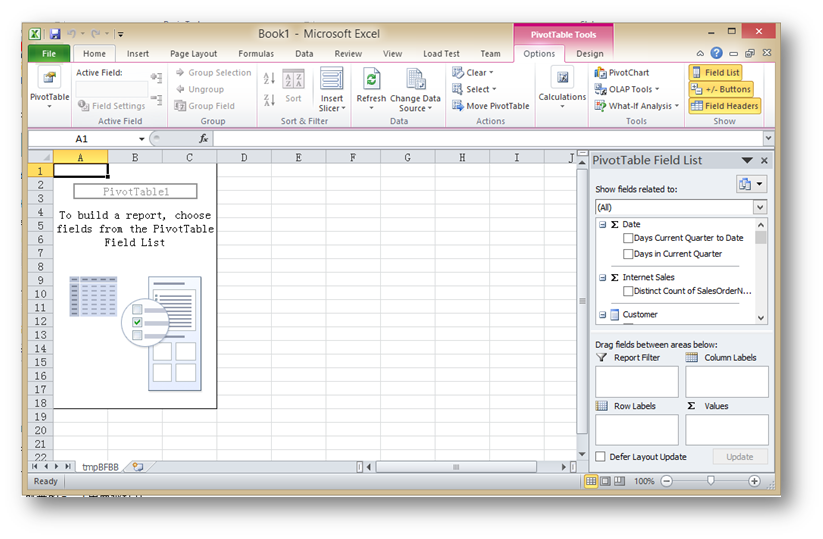Save the workbook from Quick Access Toolbar
Viewport: 823px width, 539px height.
(55, 34)
